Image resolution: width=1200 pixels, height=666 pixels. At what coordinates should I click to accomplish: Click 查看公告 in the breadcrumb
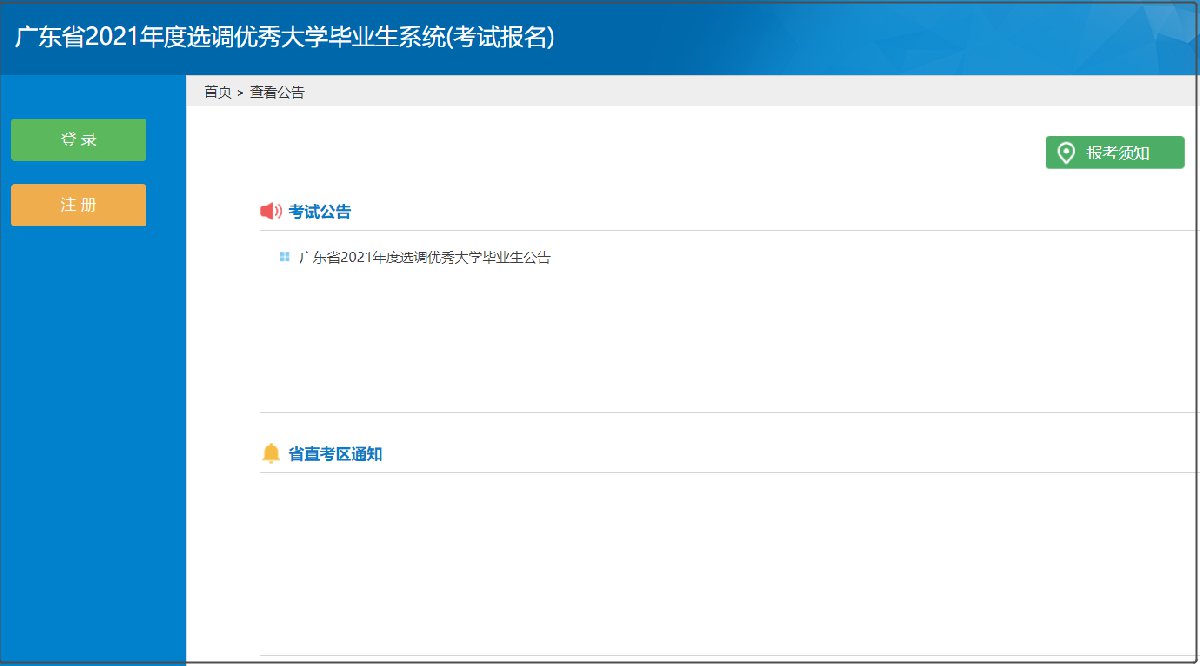(277, 92)
